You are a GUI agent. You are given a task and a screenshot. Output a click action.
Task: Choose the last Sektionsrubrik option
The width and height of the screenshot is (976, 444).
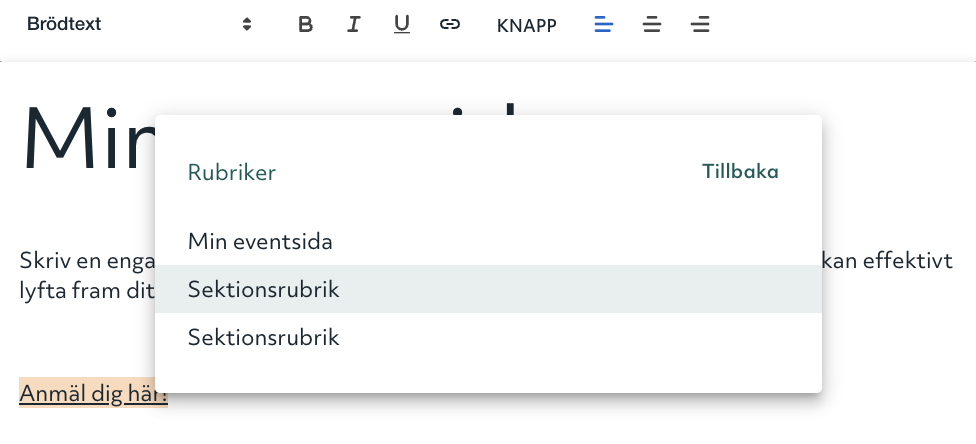tap(488, 337)
